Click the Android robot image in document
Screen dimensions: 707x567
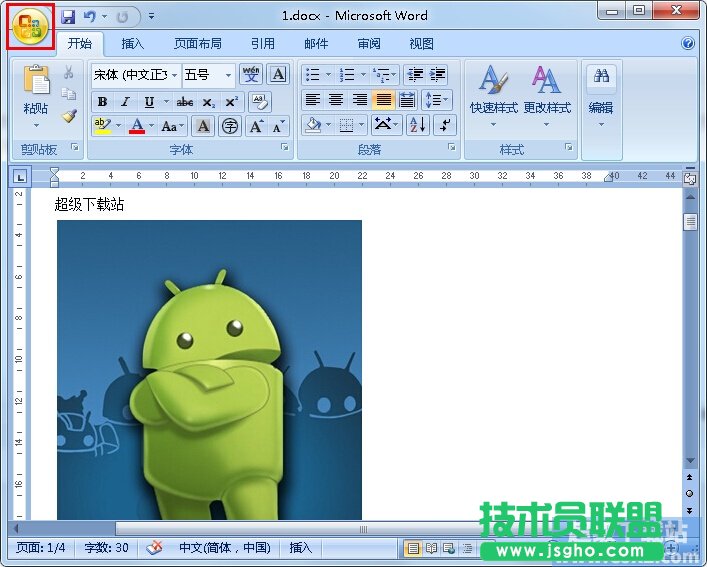(209, 370)
